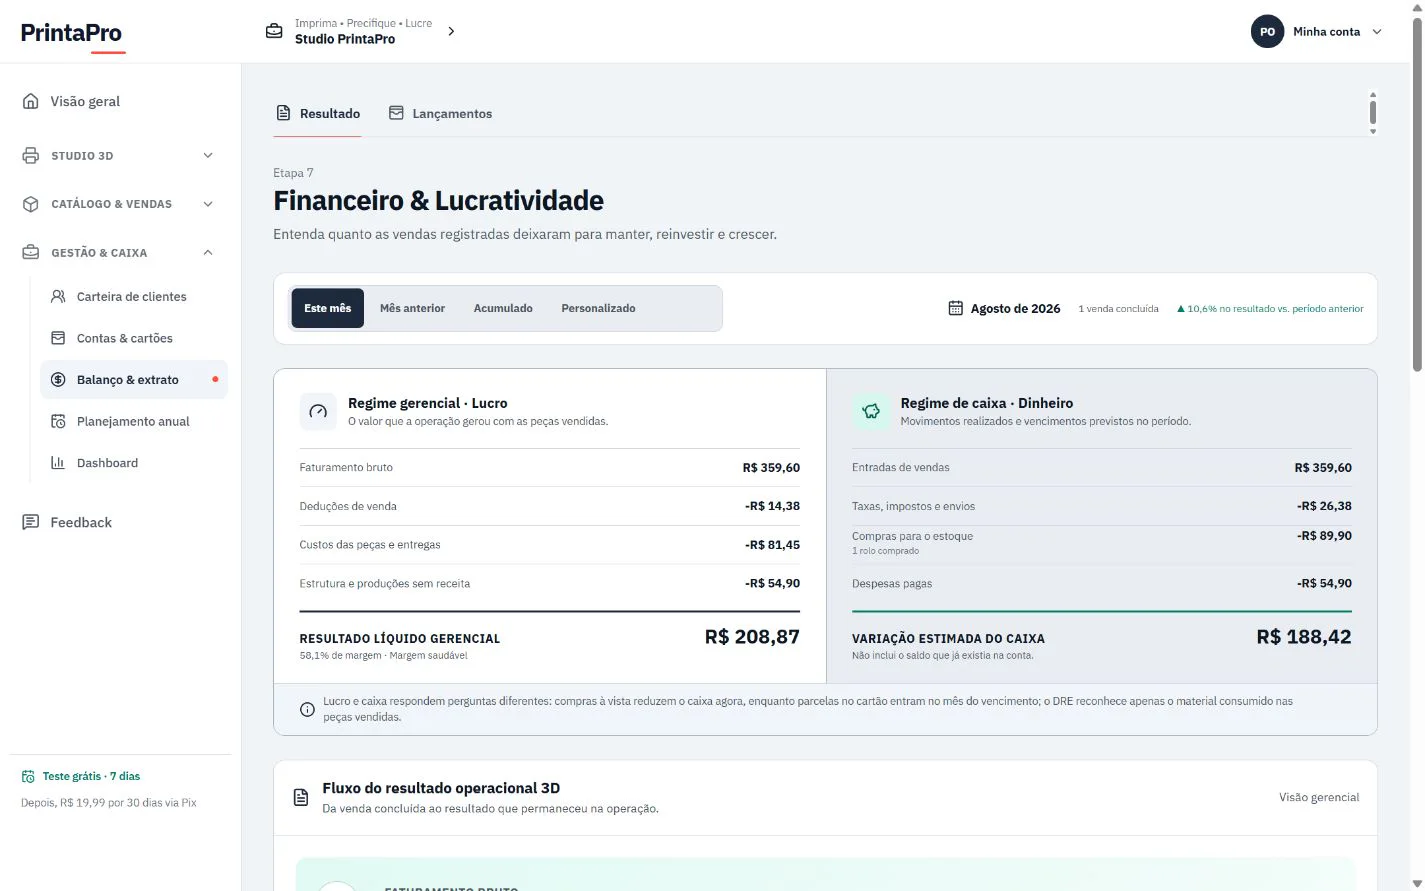The width and height of the screenshot is (1425, 891).
Task: Select the Acumulado period filter
Action: coord(503,308)
